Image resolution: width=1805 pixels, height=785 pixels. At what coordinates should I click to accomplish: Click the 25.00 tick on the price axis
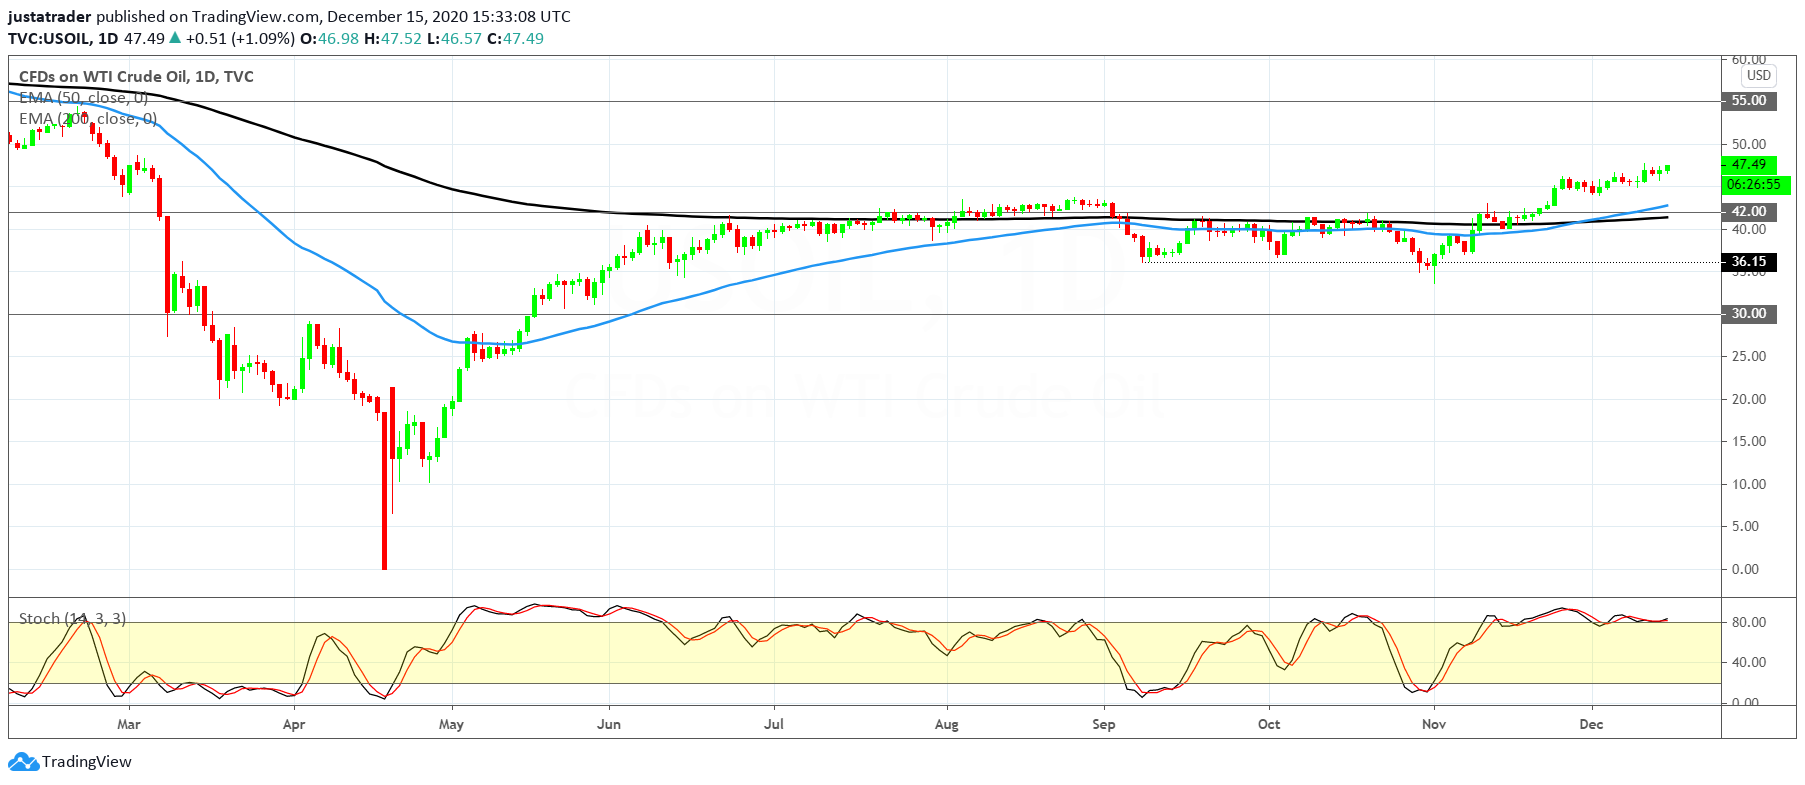(x=1749, y=357)
